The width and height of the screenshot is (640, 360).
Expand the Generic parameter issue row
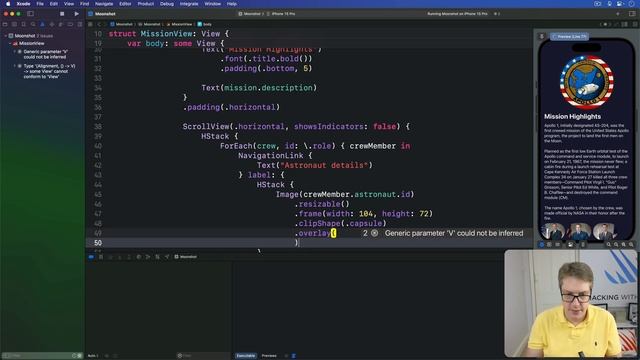click(15, 52)
